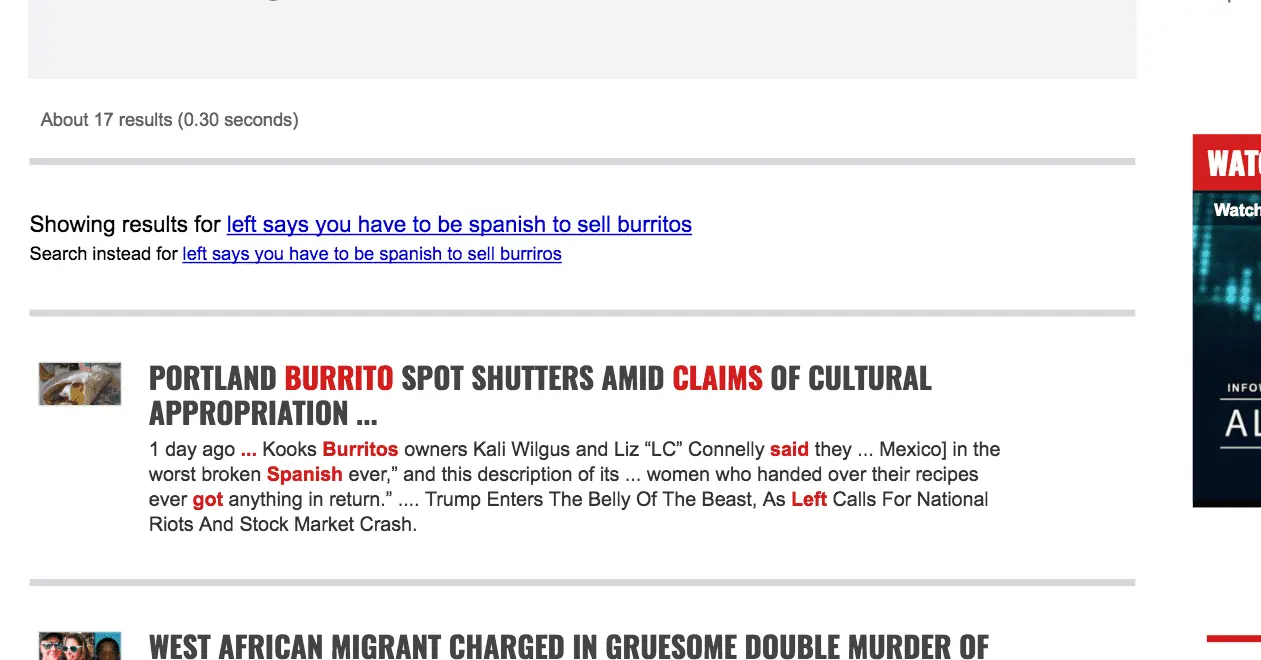Click the highlighted word "Burritos" in the snippet
This screenshot has height=660, width=1261.
(x=360, y=449)
